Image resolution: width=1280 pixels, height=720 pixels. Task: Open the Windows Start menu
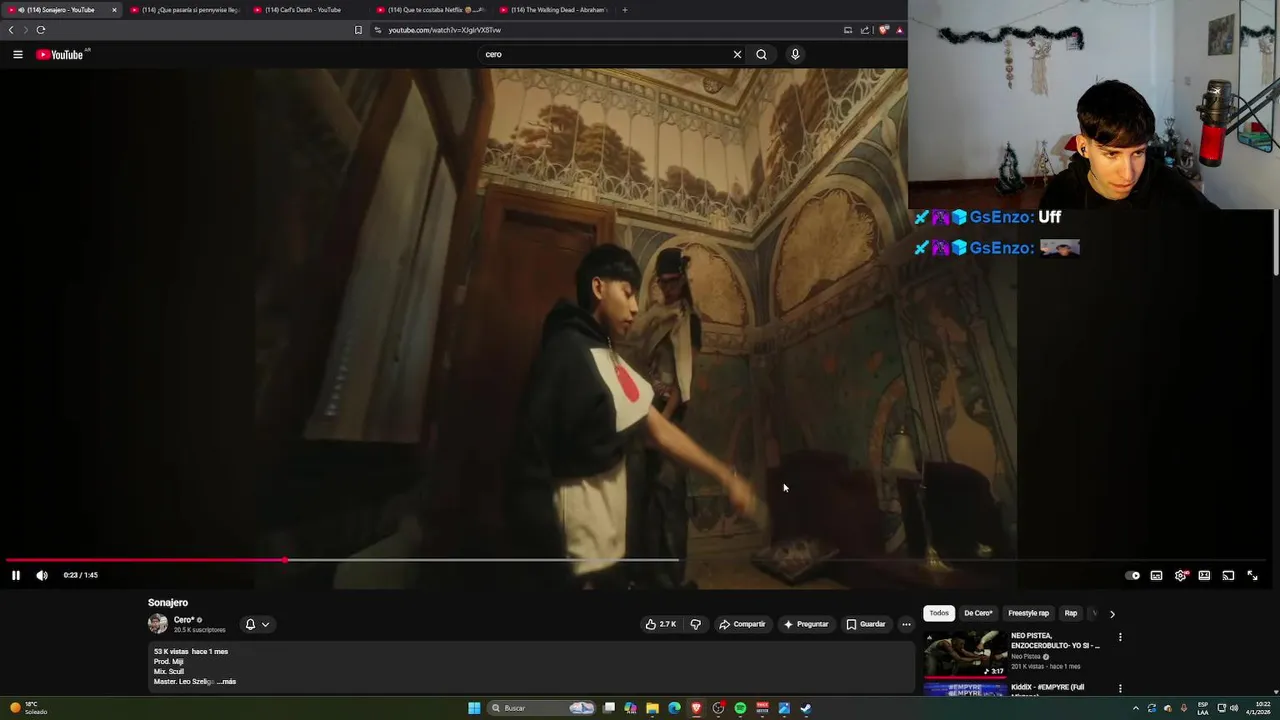point(474,708)
